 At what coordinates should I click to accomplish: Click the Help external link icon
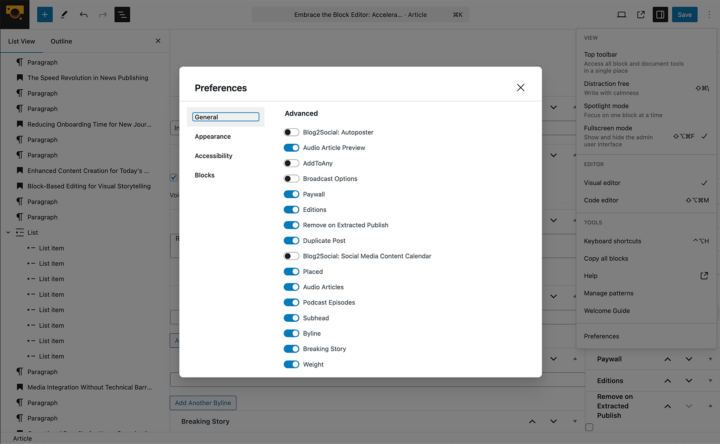(x=704, y=276)
